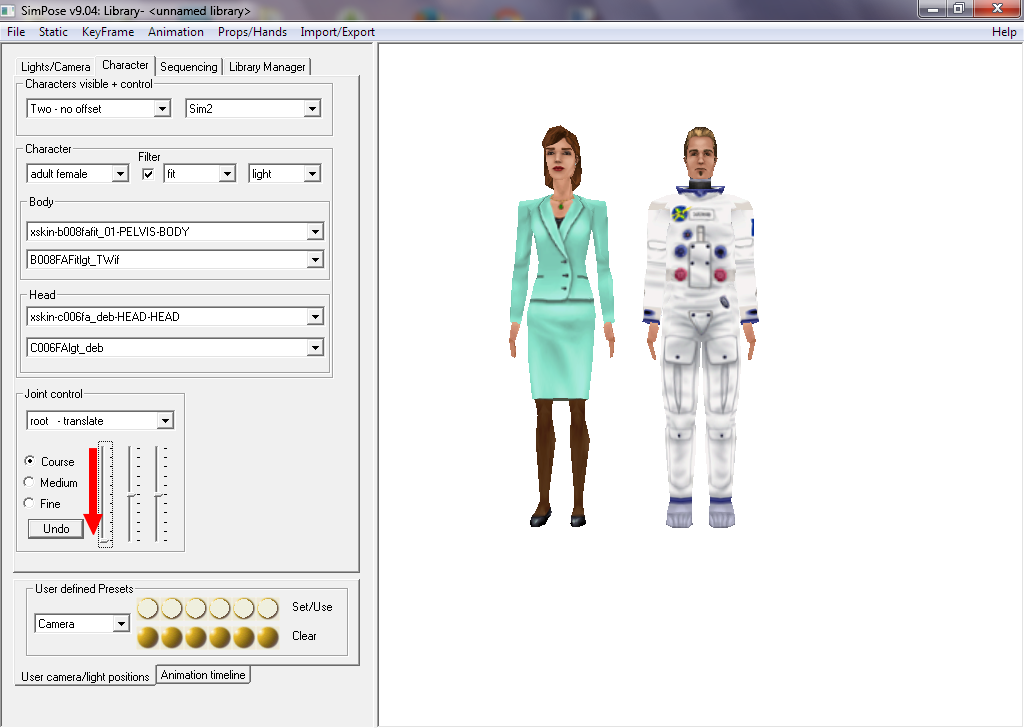Screen dimensions: 1024x728
Task: Click the first Set/Use preset slot
Action: (148, 608)
